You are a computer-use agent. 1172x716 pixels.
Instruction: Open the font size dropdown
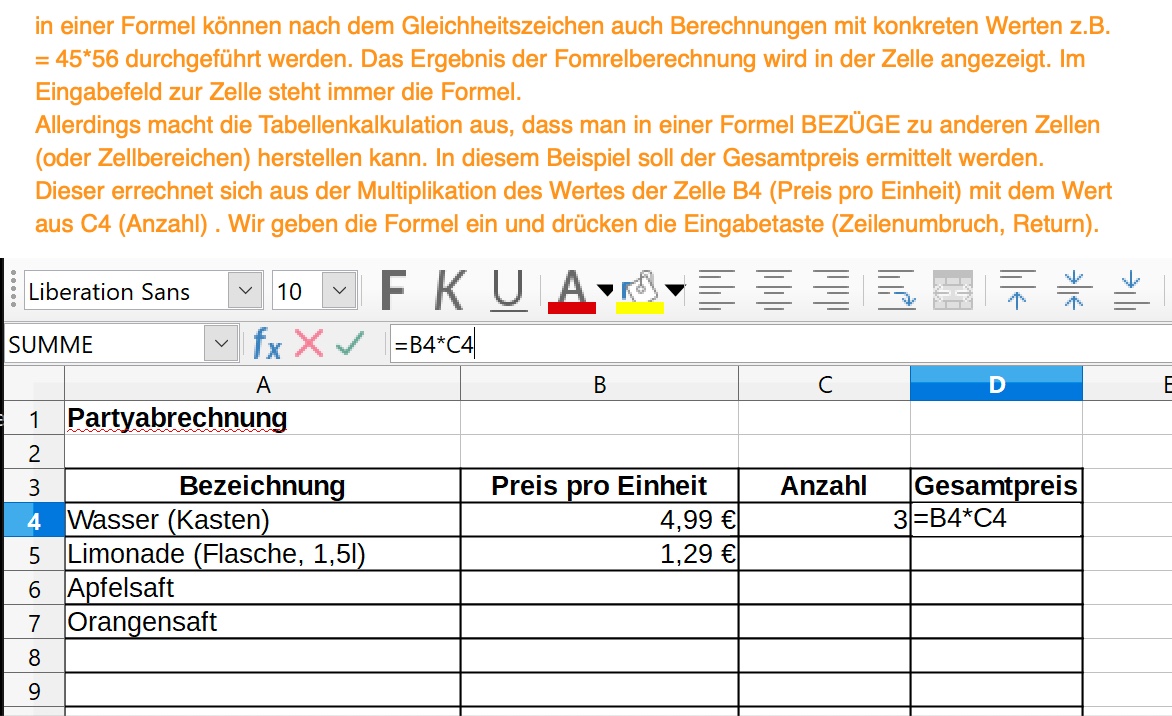[x=340, y=292]
